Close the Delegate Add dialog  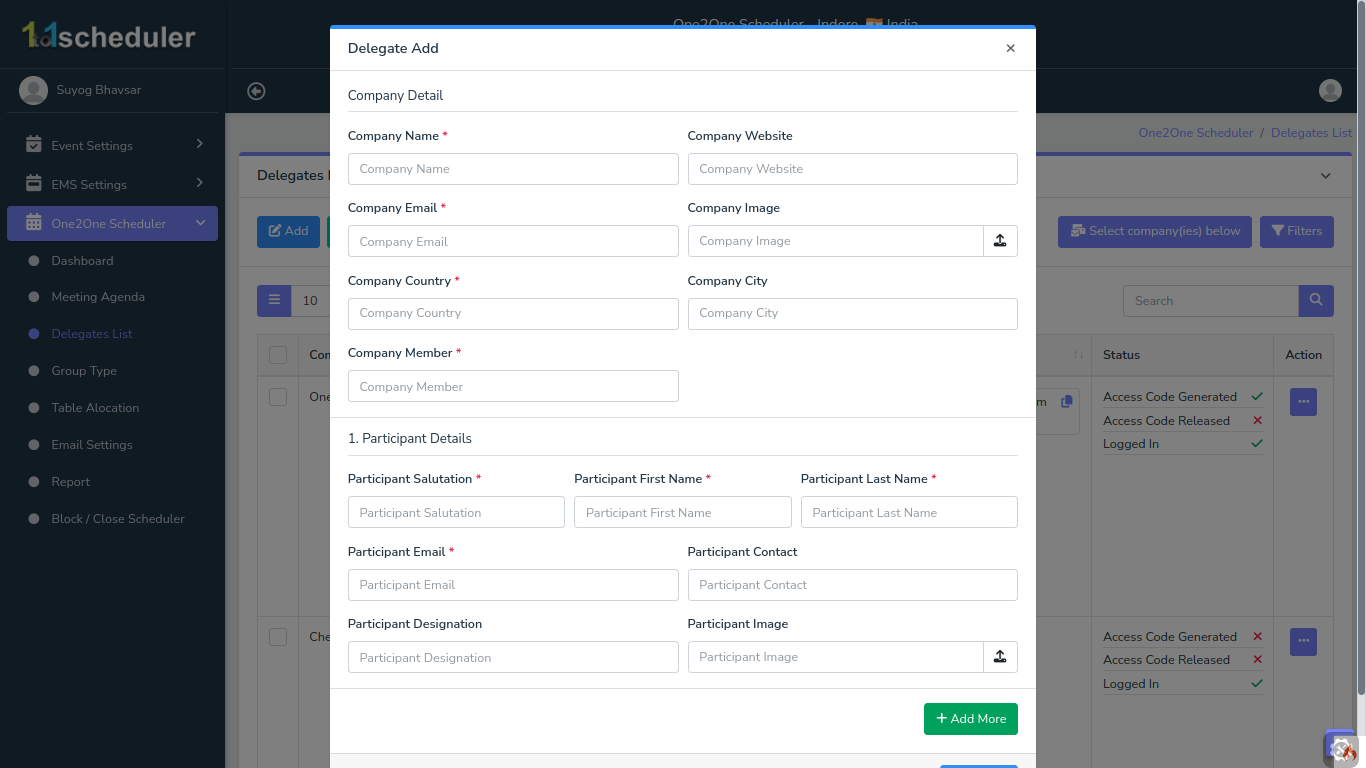[1010, 48]
